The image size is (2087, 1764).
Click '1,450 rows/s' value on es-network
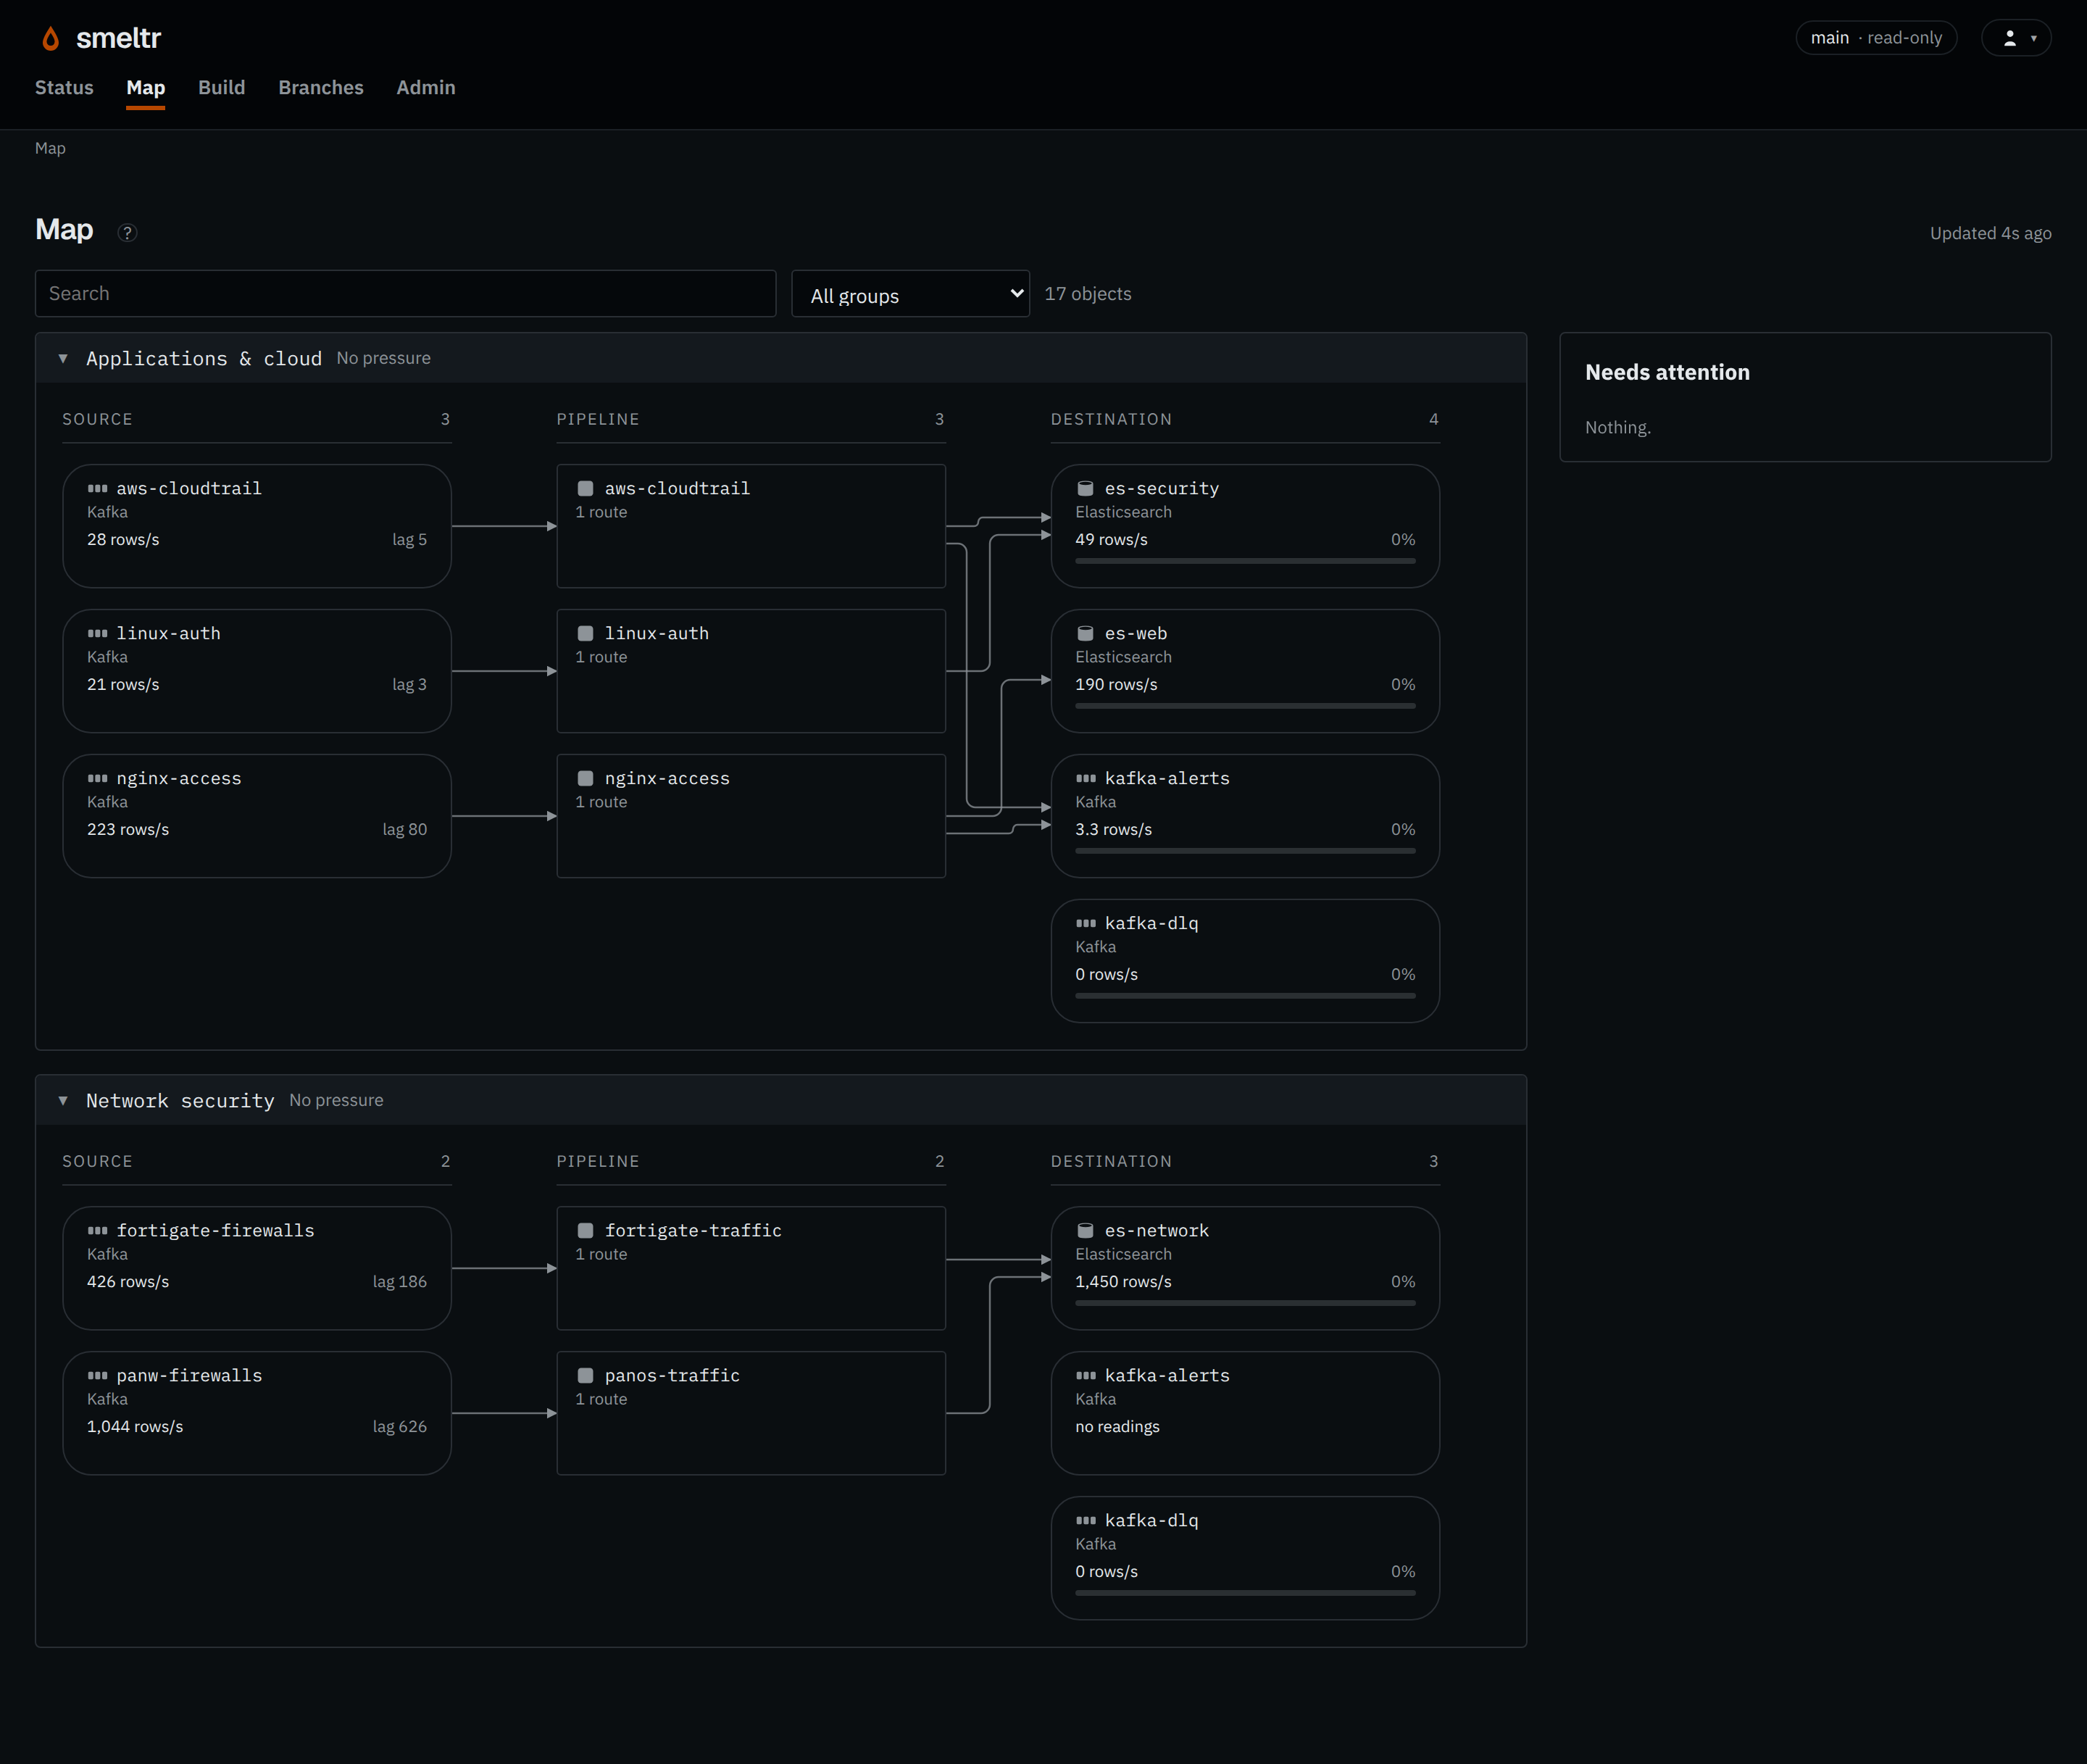click(1123, 1282)
